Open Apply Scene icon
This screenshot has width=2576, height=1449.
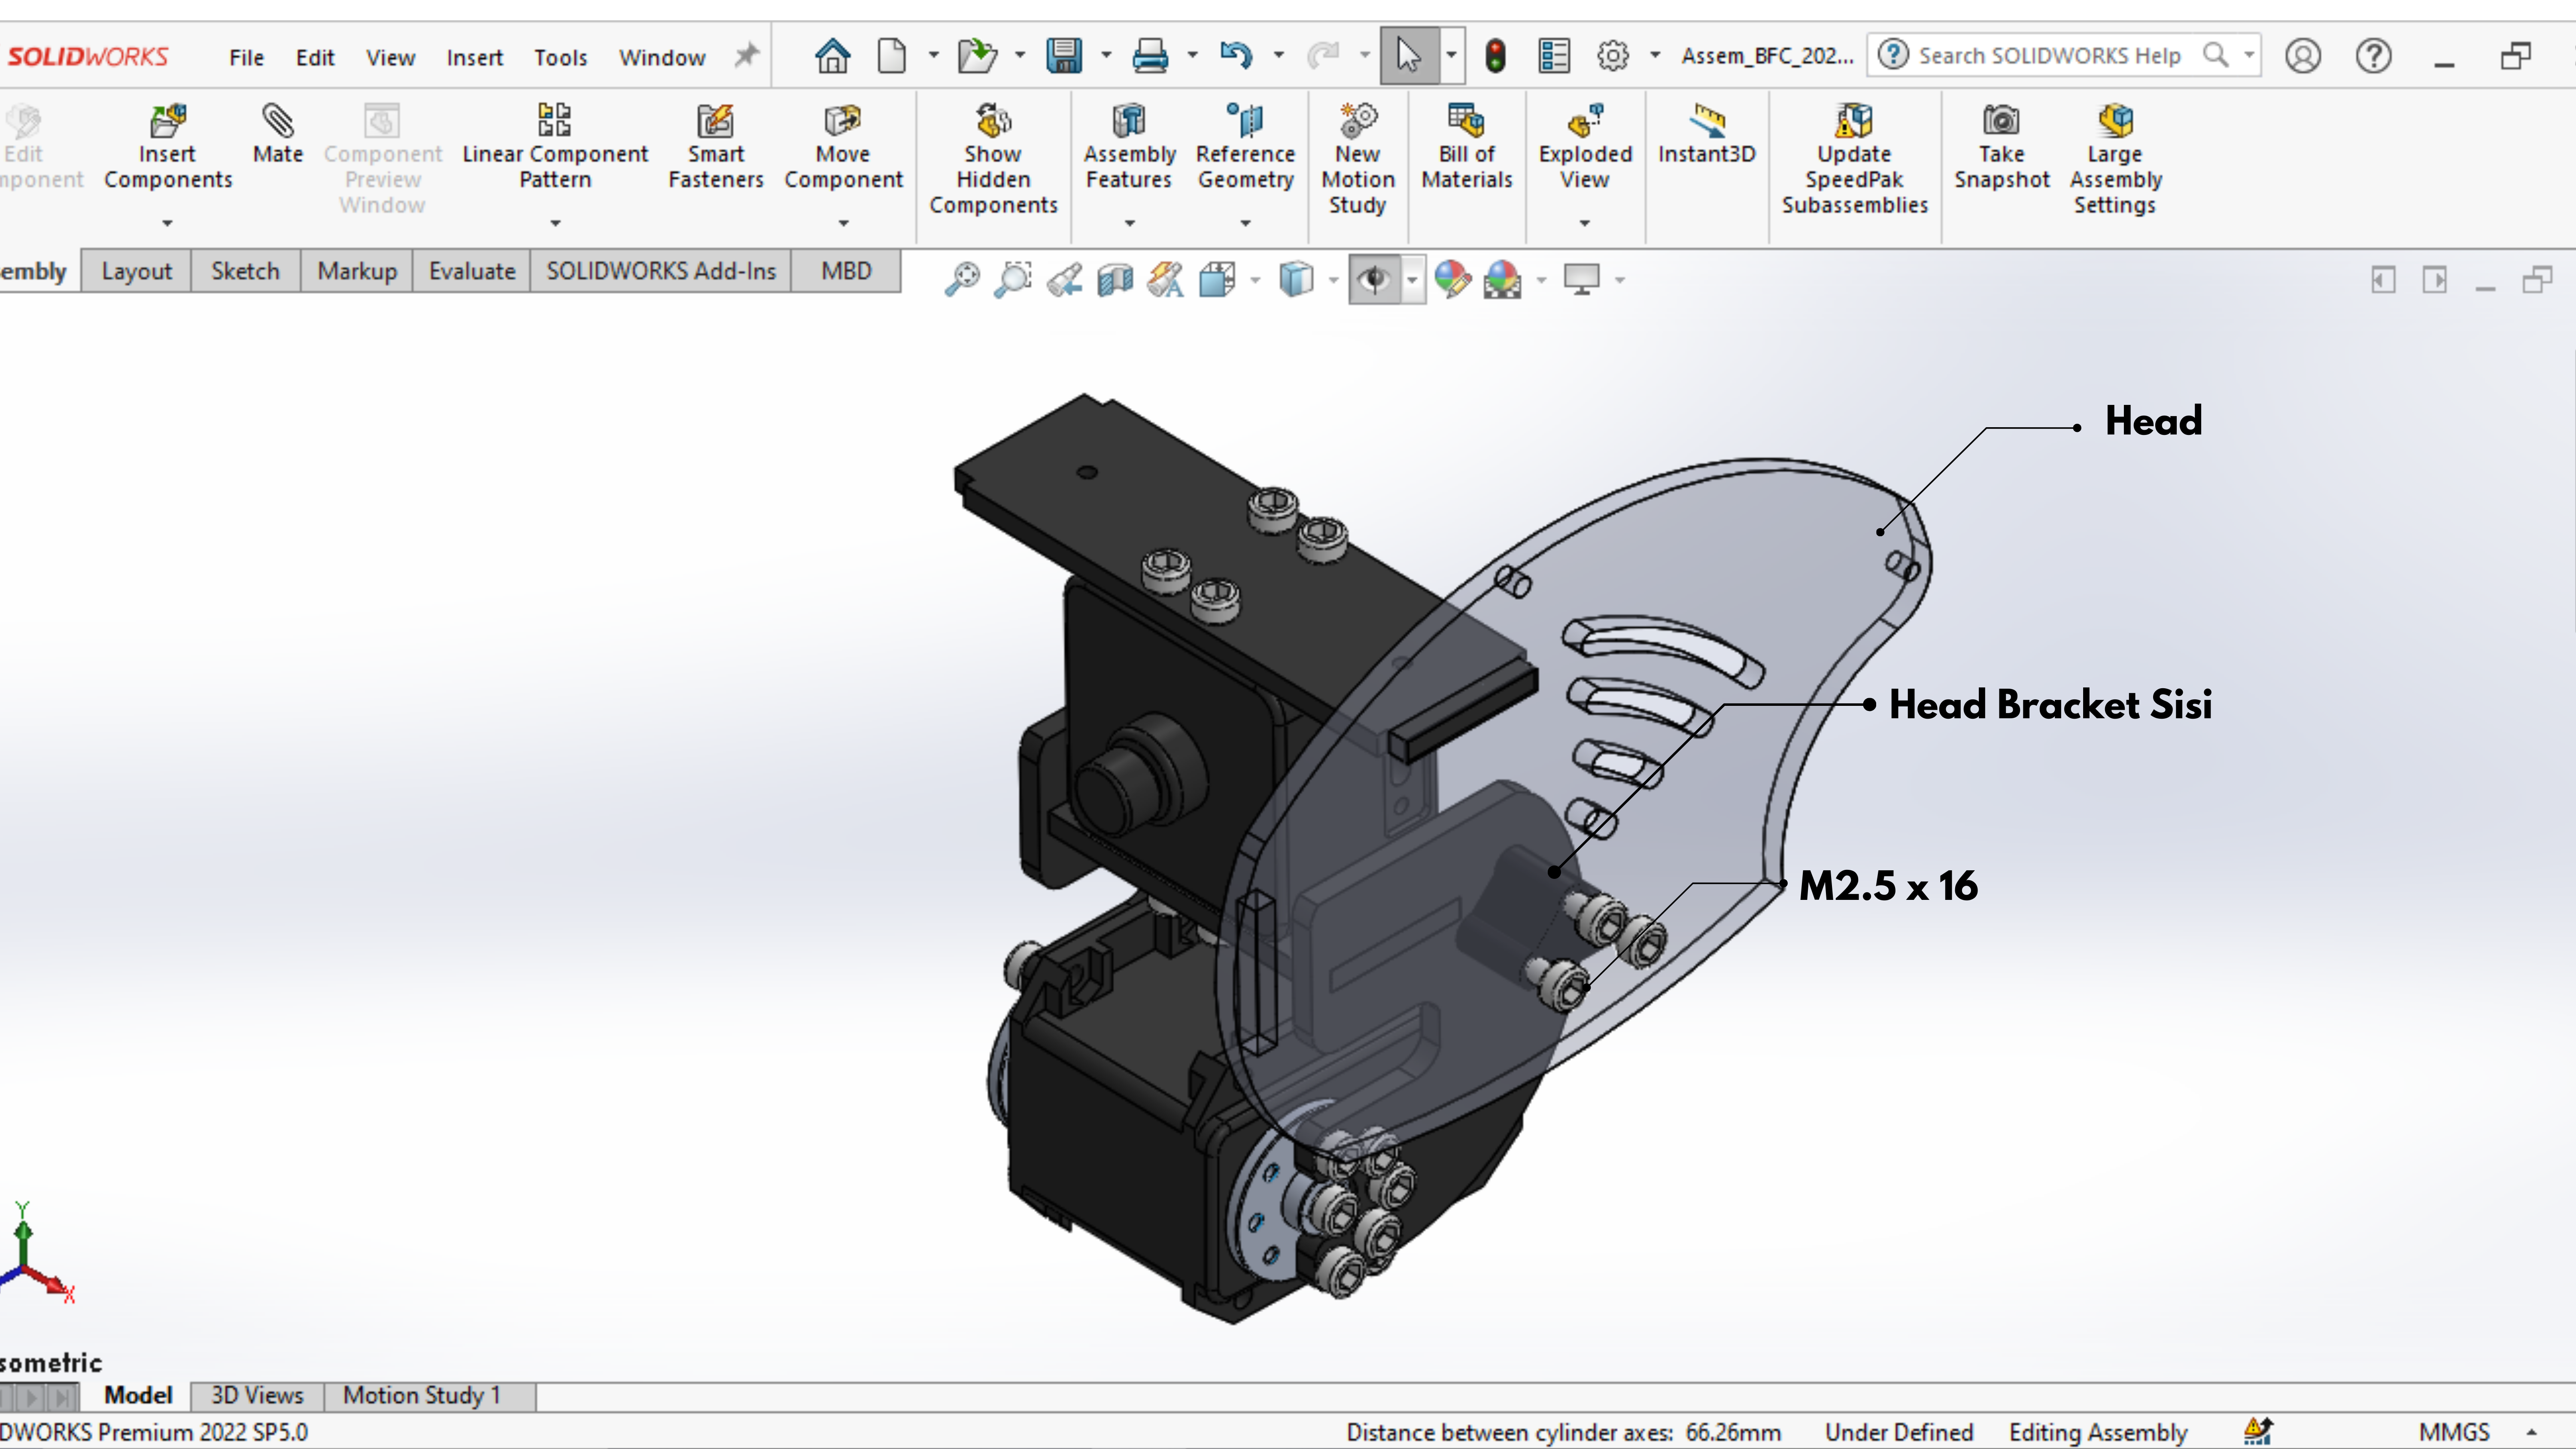click(x=1502, y=279)
